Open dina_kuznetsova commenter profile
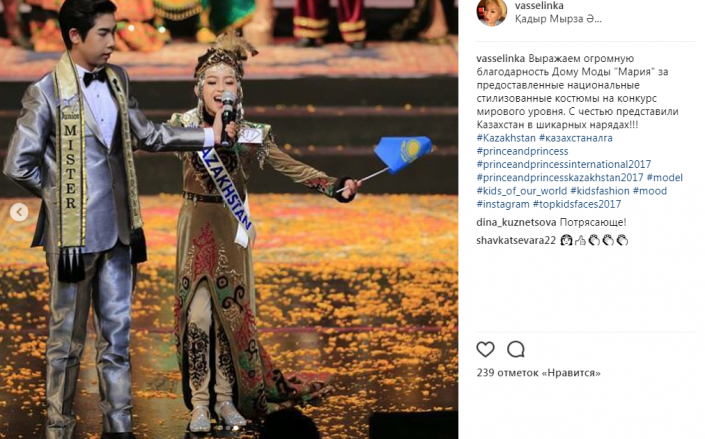The image size is (705, 439). 517,222
